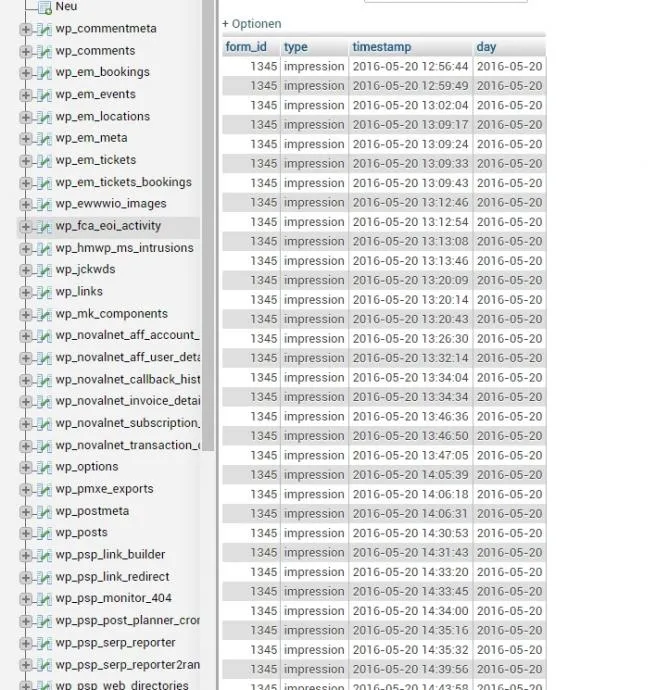Sort by the form_id column header
Image resolution: width=656 pixels, height=690 pixels.
[246, 47]
